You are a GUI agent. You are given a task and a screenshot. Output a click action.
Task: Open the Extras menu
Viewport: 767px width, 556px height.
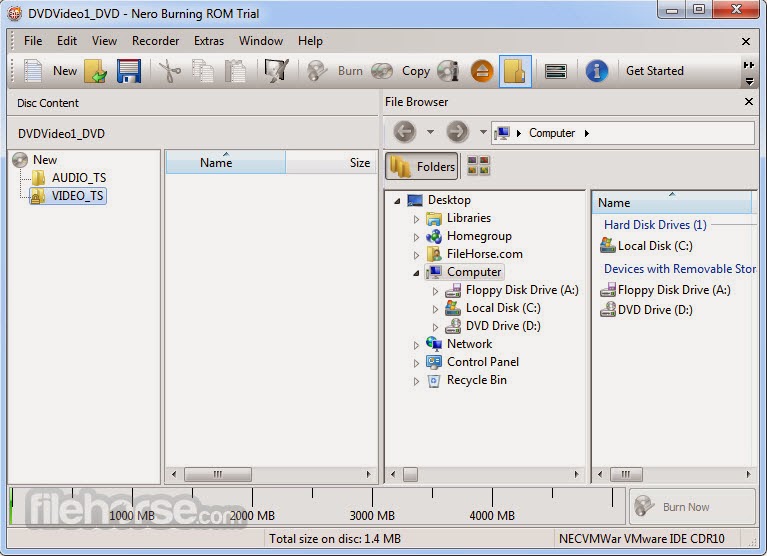click(x=209, y=41)
